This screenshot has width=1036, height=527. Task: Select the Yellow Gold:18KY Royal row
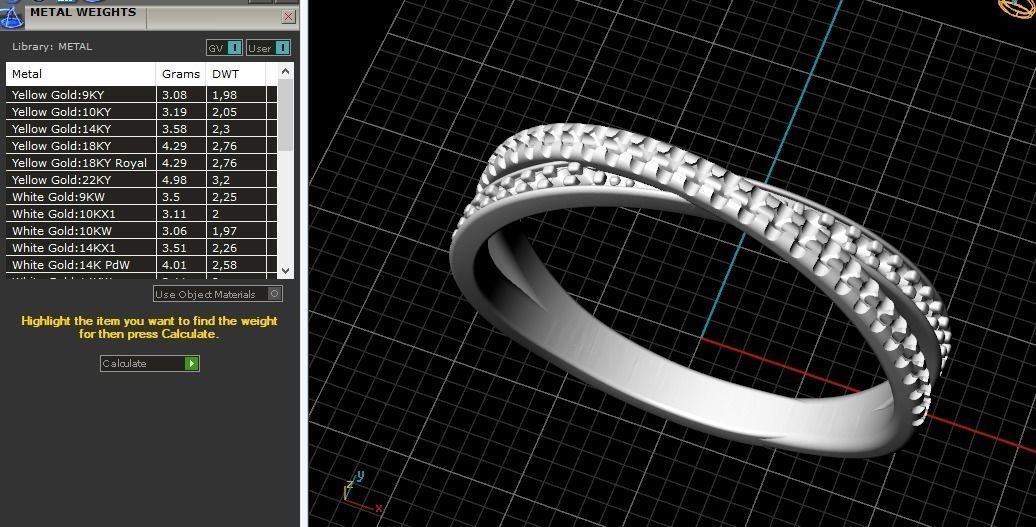coord(141,162)
